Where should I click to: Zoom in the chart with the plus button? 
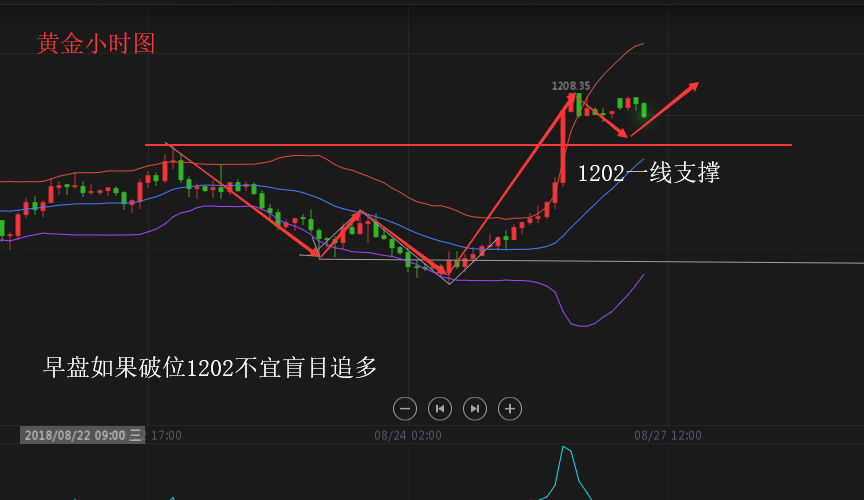510,408
